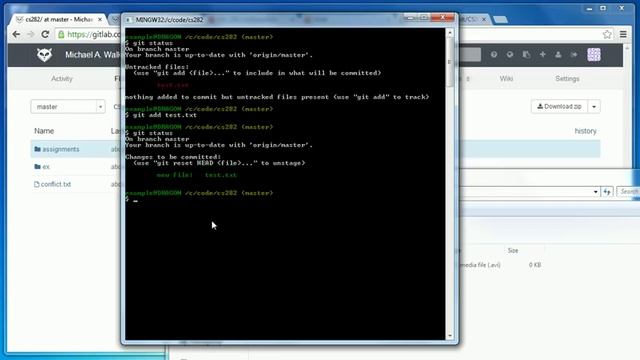This screenshot has width=640, height=360.
Task: Click terminal scrollbar up arrow
Action: tap(450, 33)
